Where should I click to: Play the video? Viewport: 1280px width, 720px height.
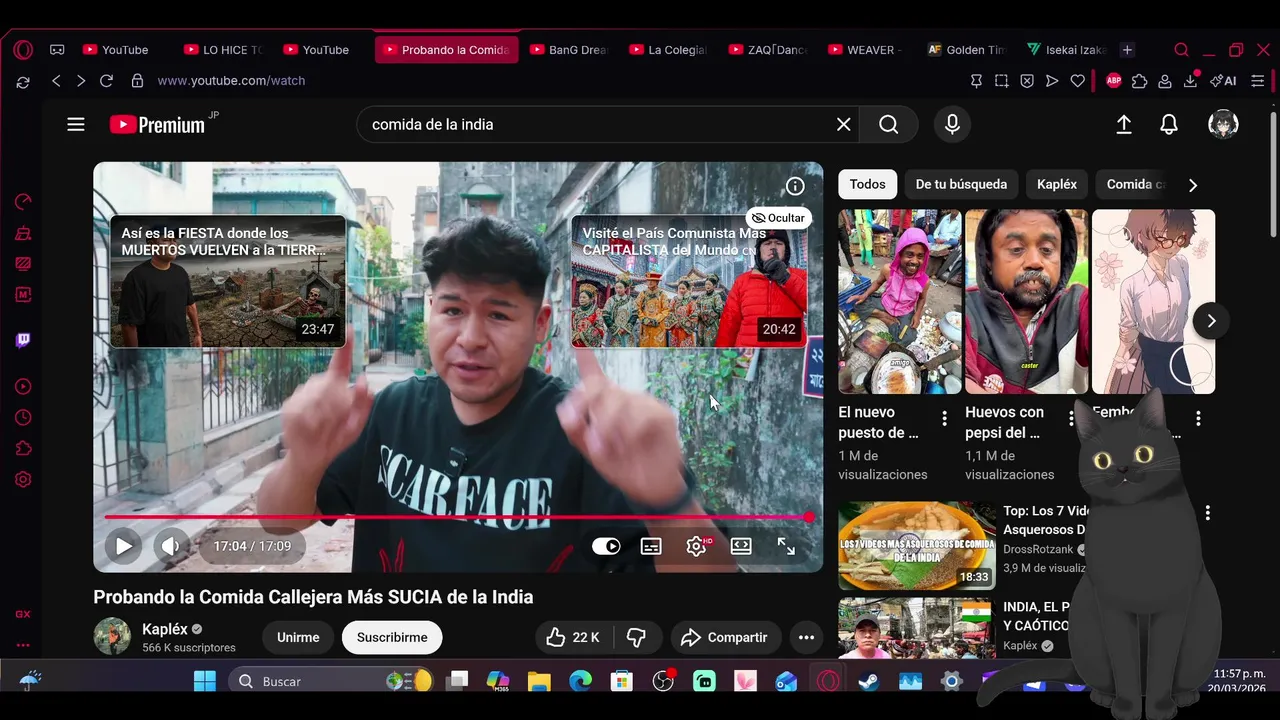(123, 546)
